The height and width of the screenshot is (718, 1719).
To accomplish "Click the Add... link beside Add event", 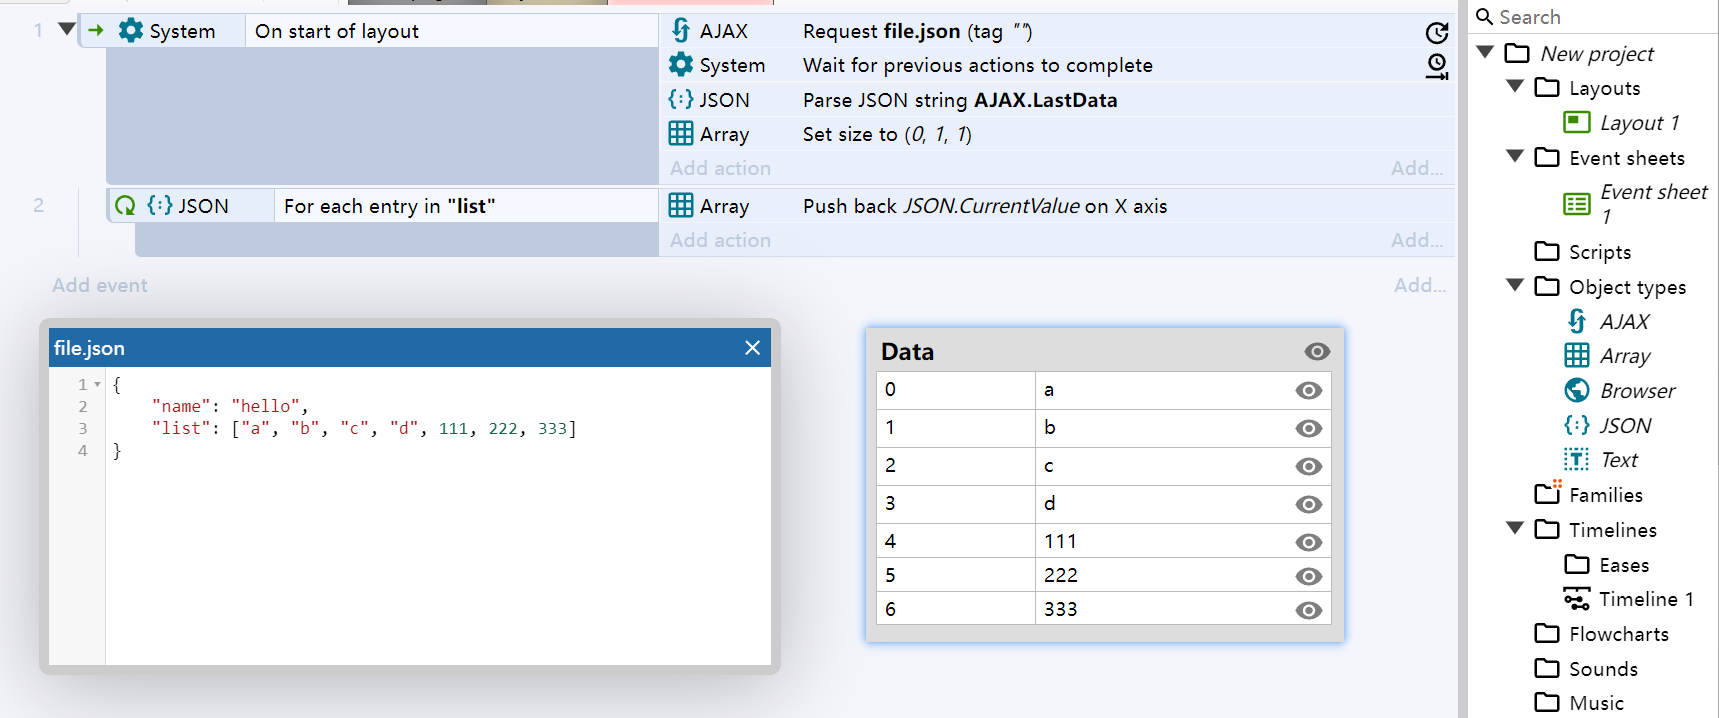I will 1420,285.
